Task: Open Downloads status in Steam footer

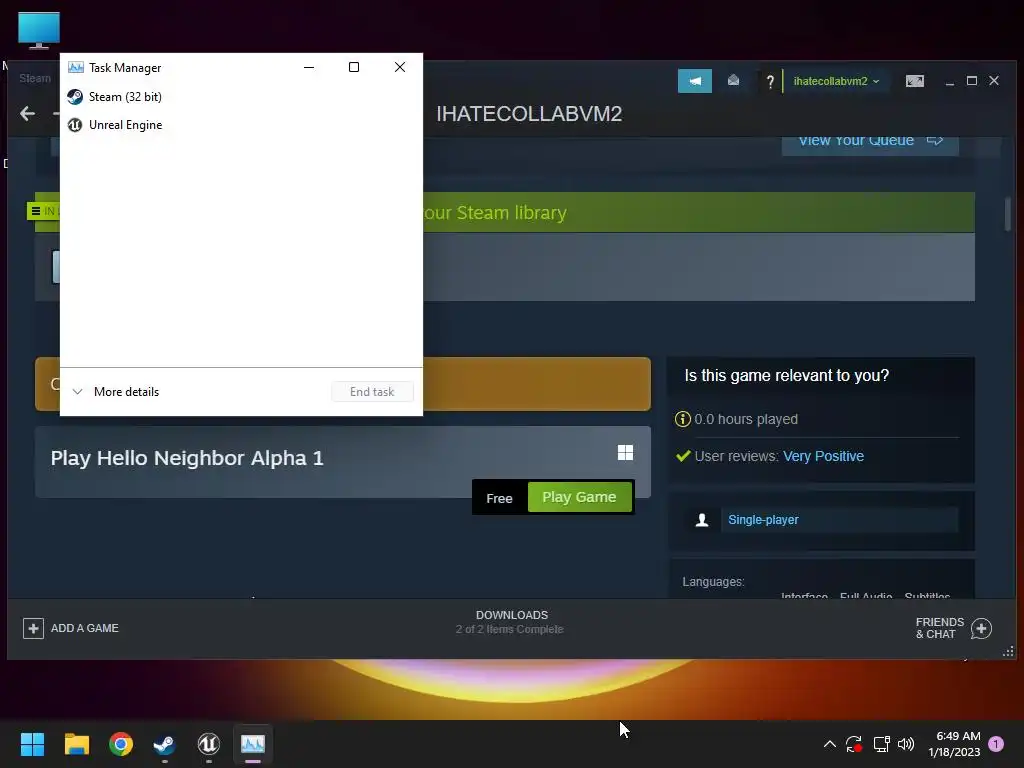Action: click(511, 622)
